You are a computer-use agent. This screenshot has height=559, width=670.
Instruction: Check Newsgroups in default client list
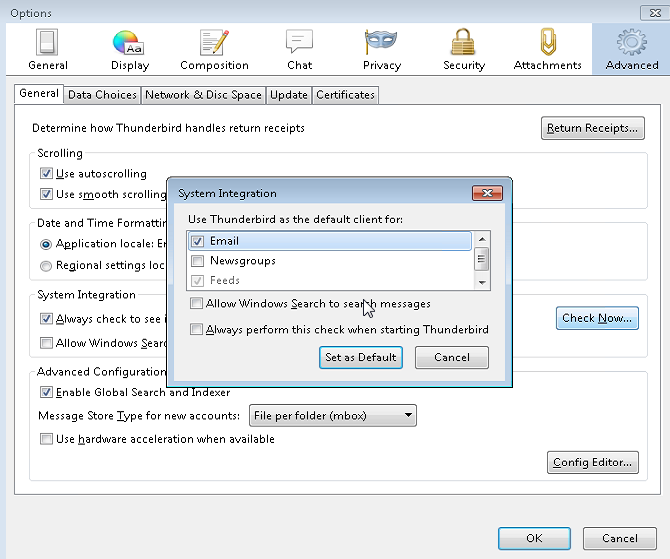(x=197, y=261)
